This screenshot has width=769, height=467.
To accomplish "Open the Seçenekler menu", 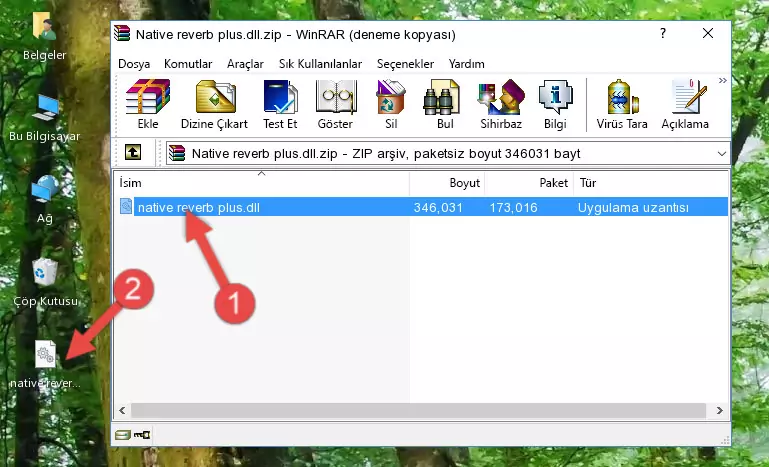I will coord(405,64).
